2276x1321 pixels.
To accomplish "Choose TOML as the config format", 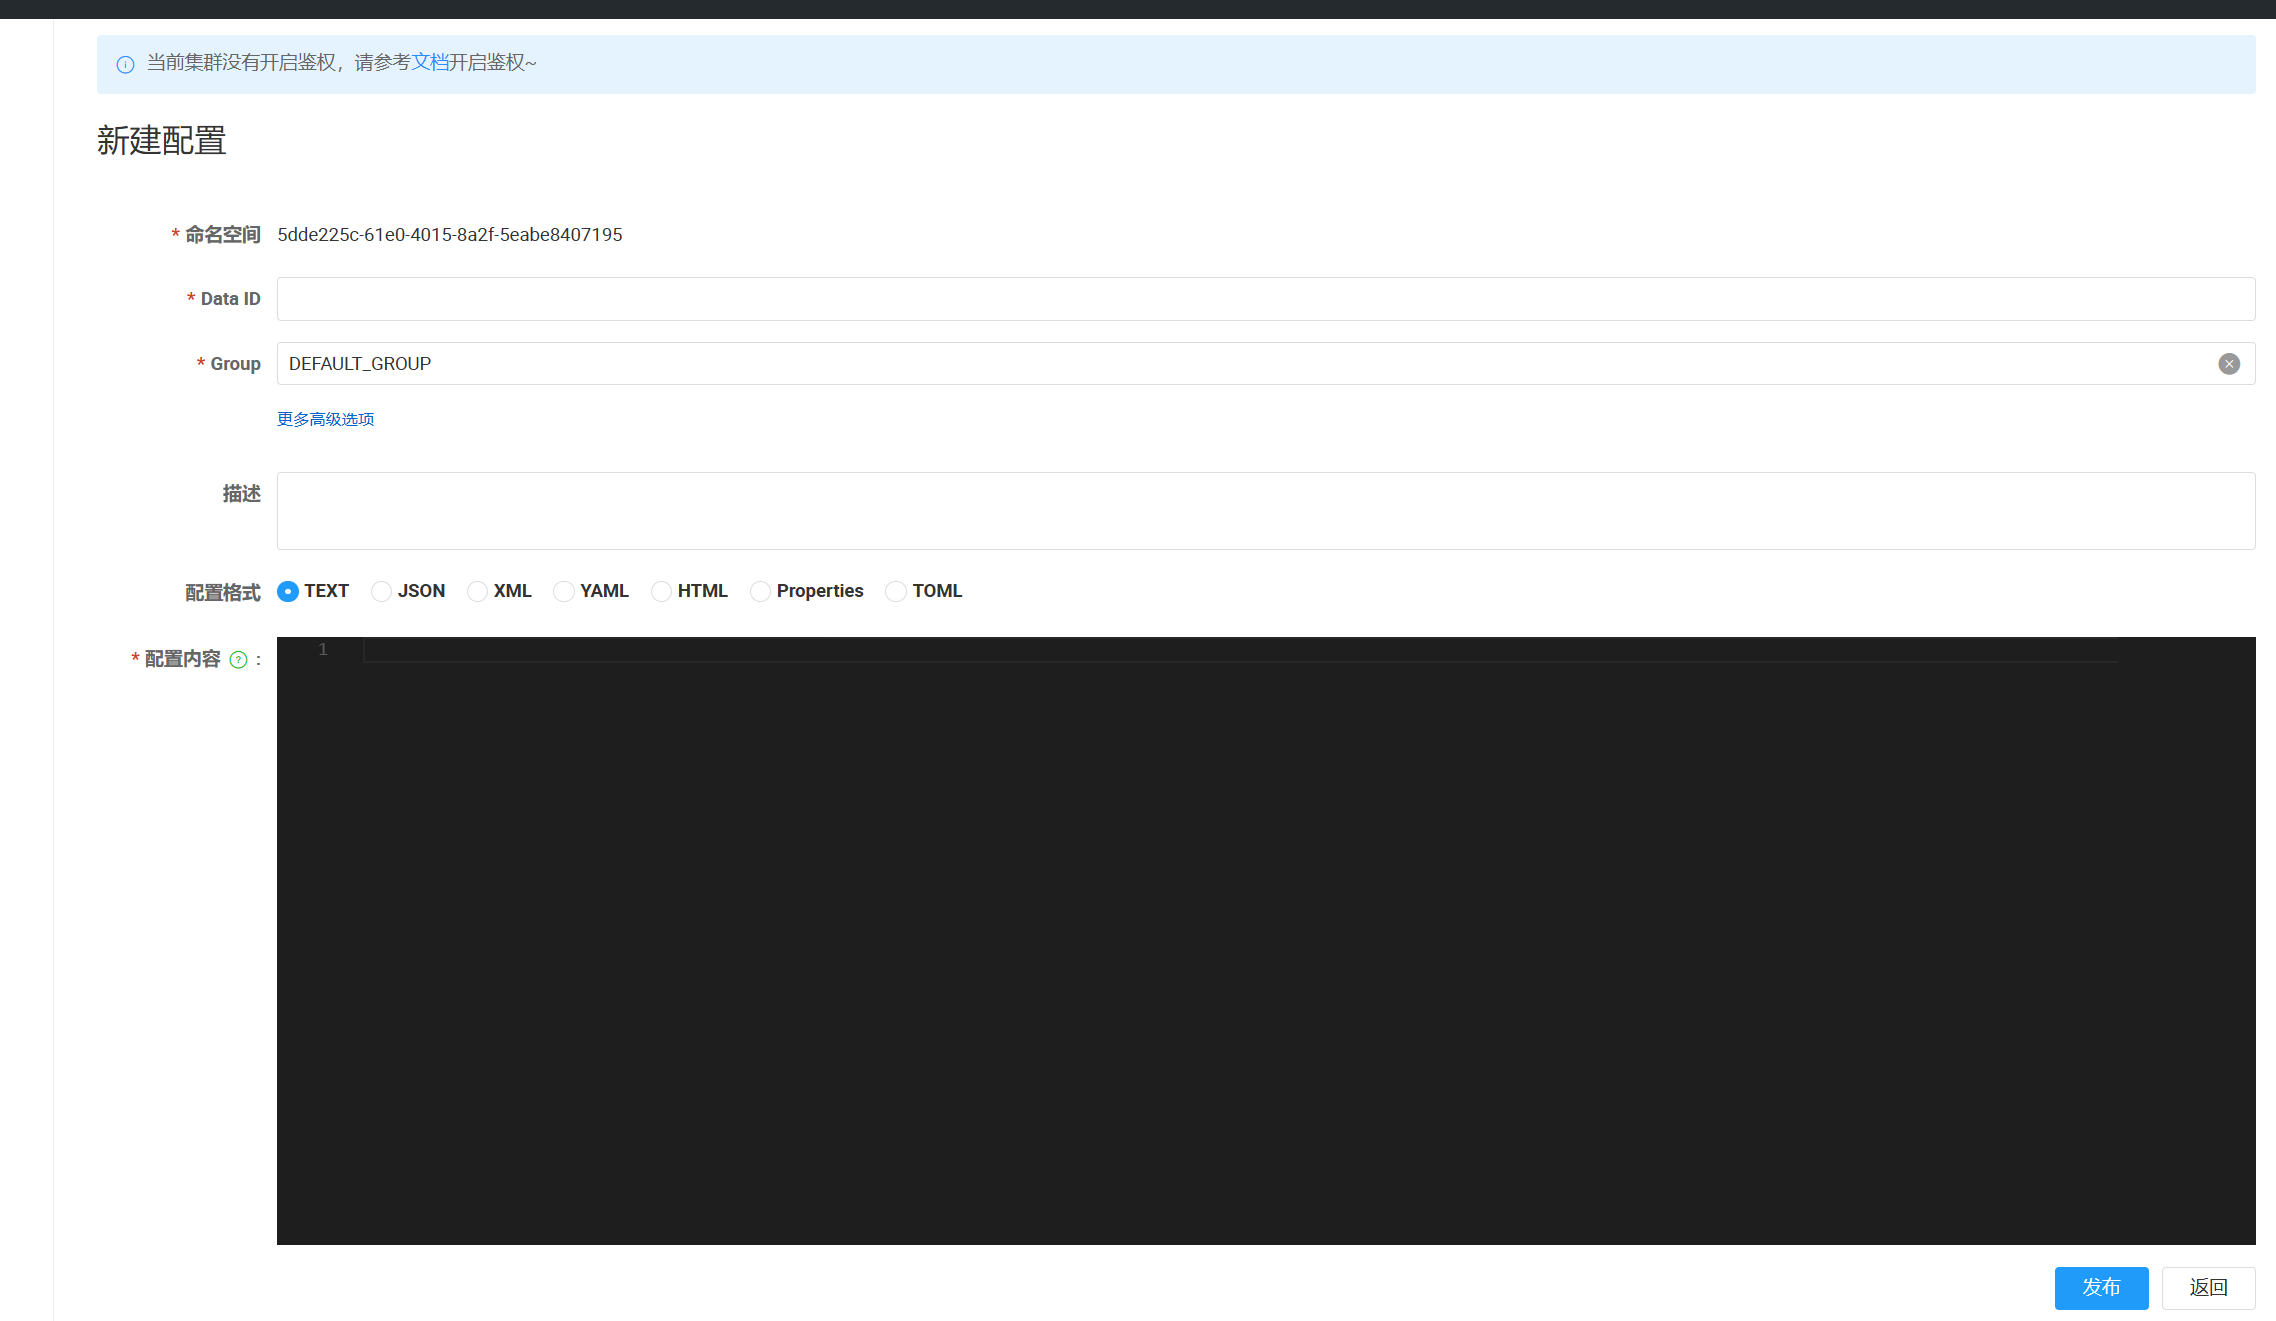I will click(896, 591).
